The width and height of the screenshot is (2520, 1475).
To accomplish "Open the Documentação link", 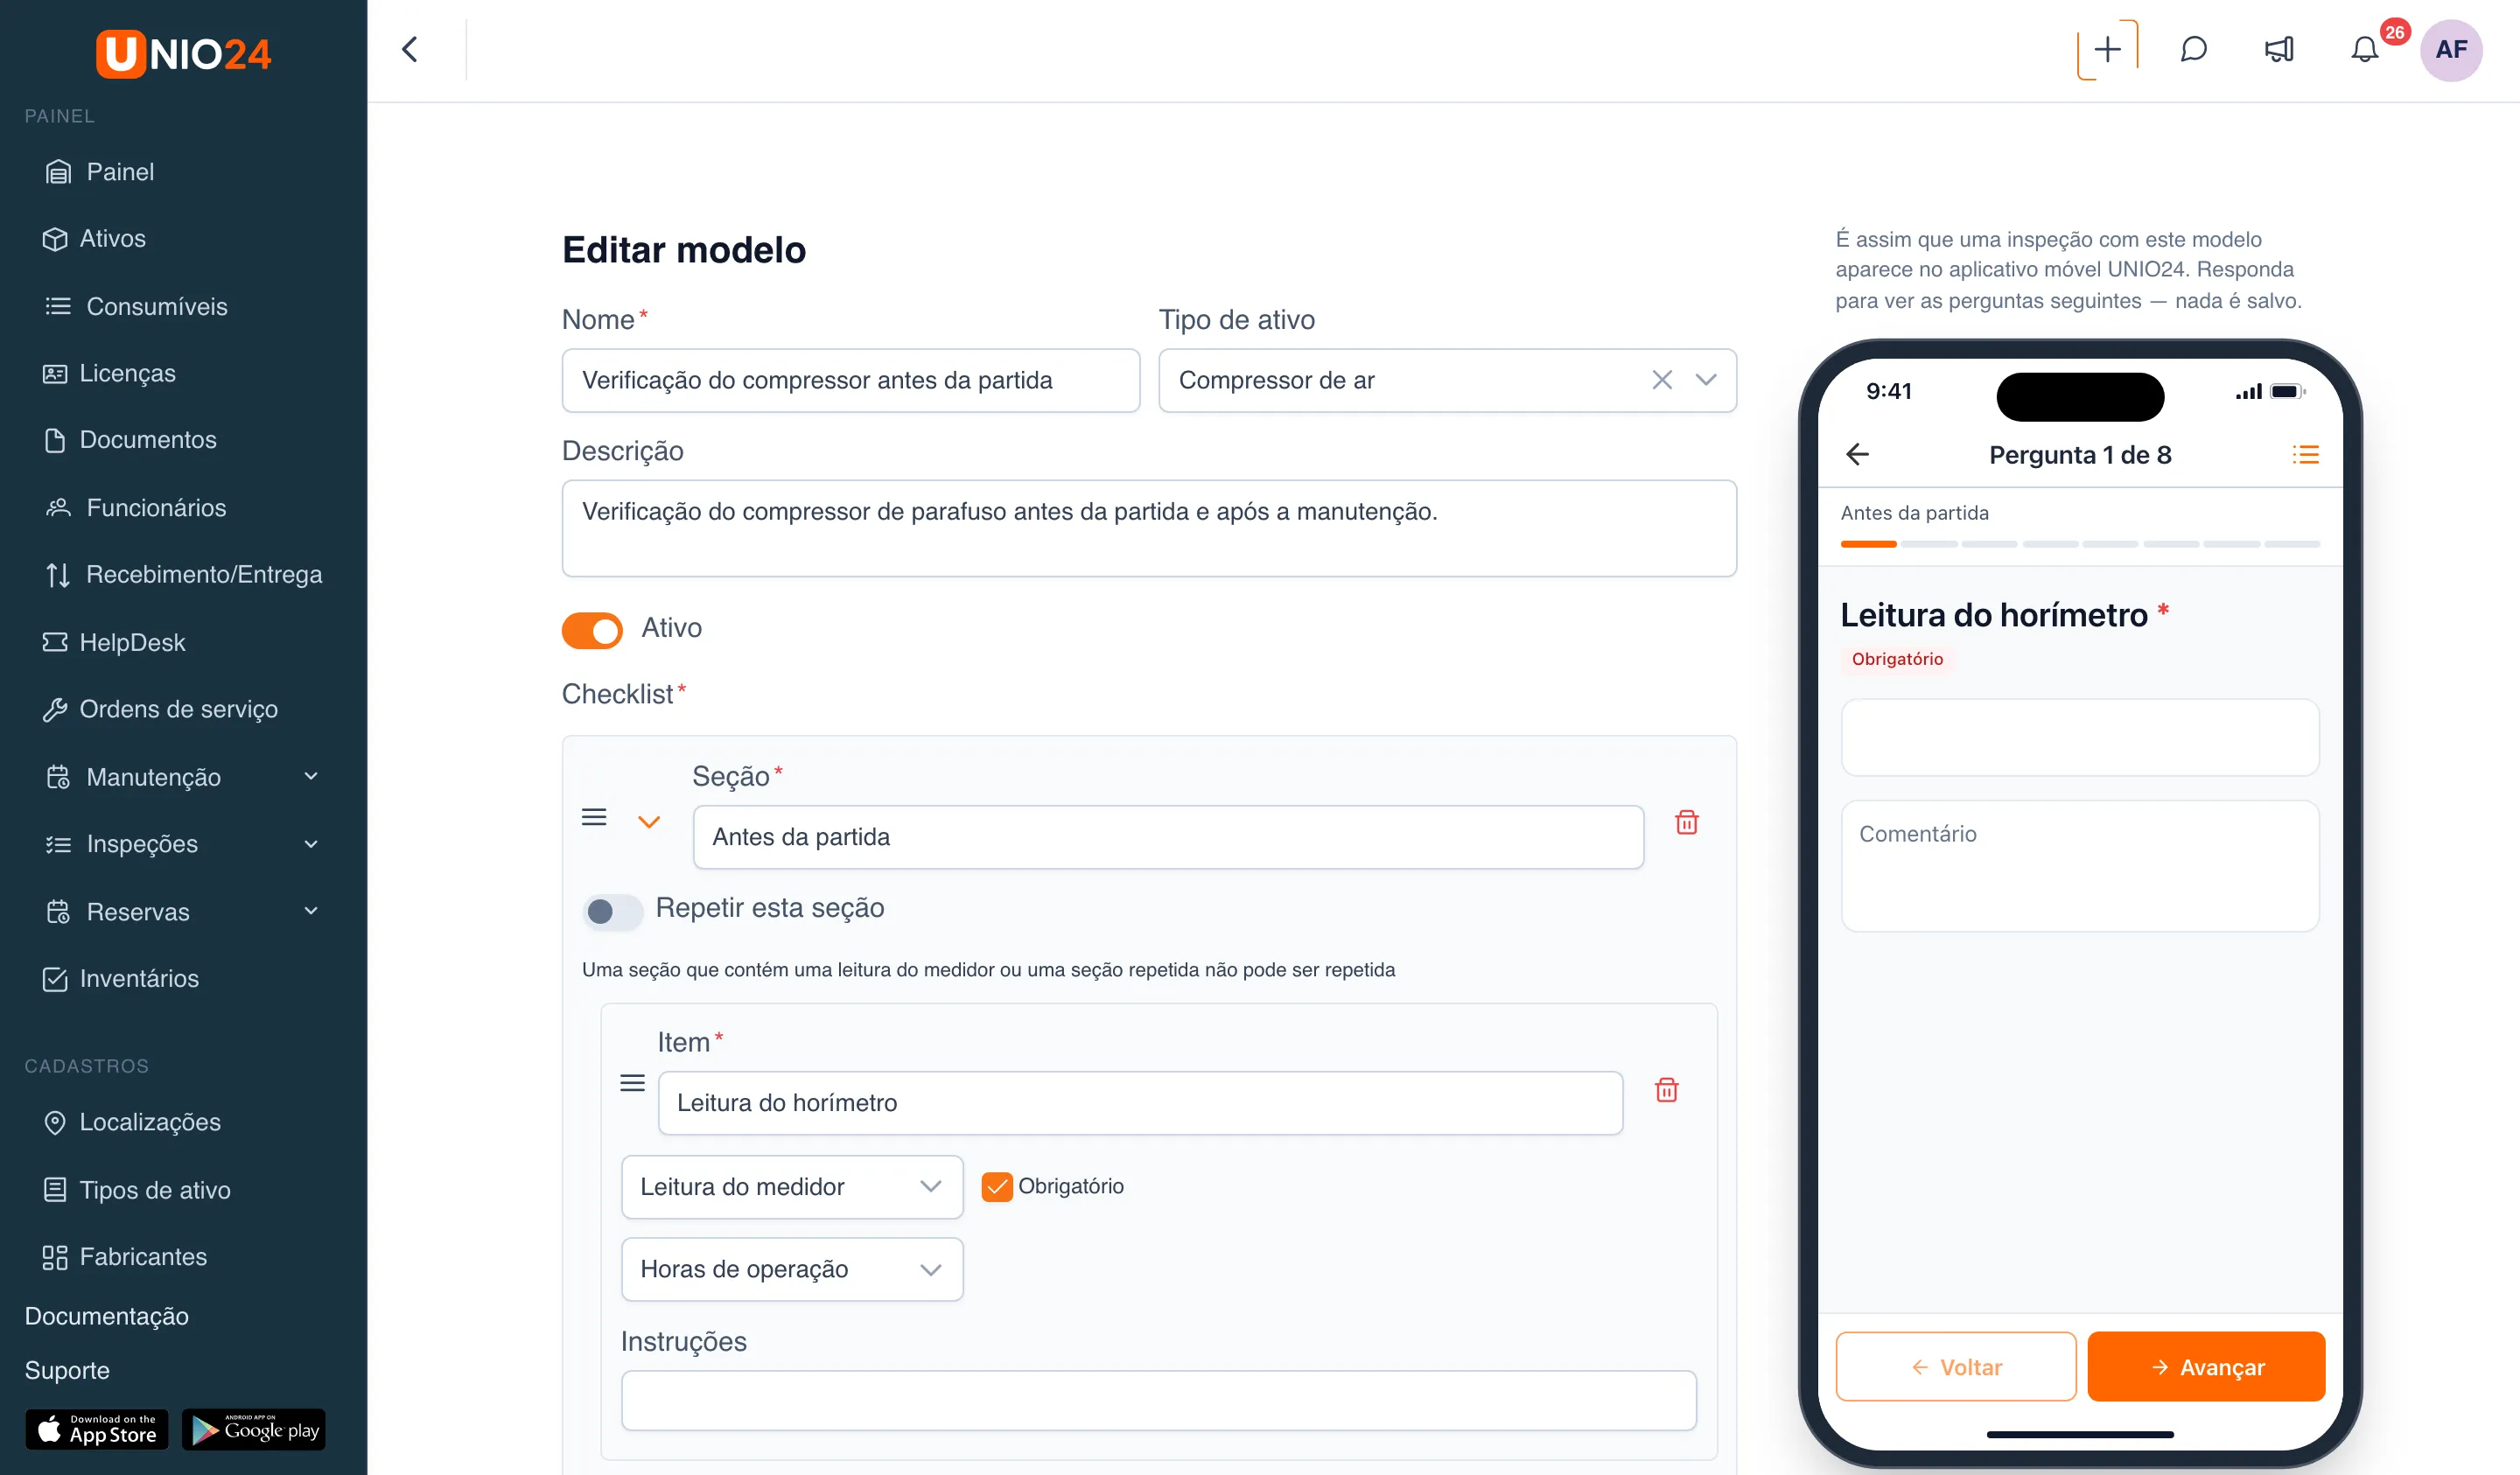I will (107, 1316).
